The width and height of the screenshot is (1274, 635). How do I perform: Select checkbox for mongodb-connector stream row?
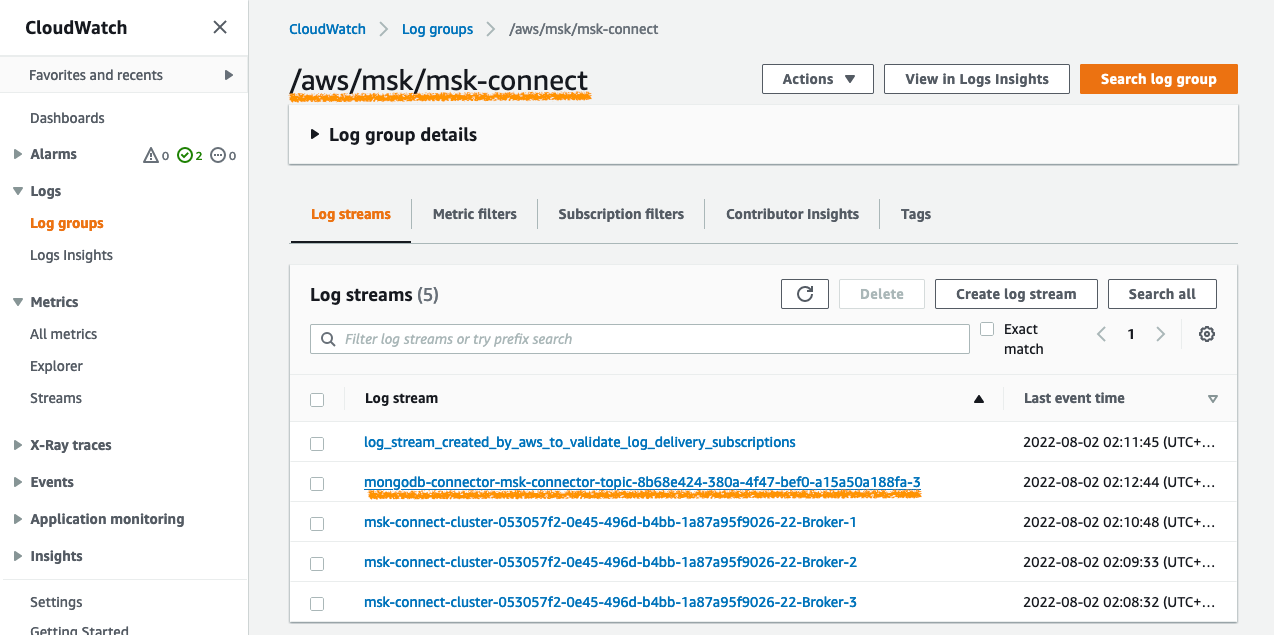[317, 484]
